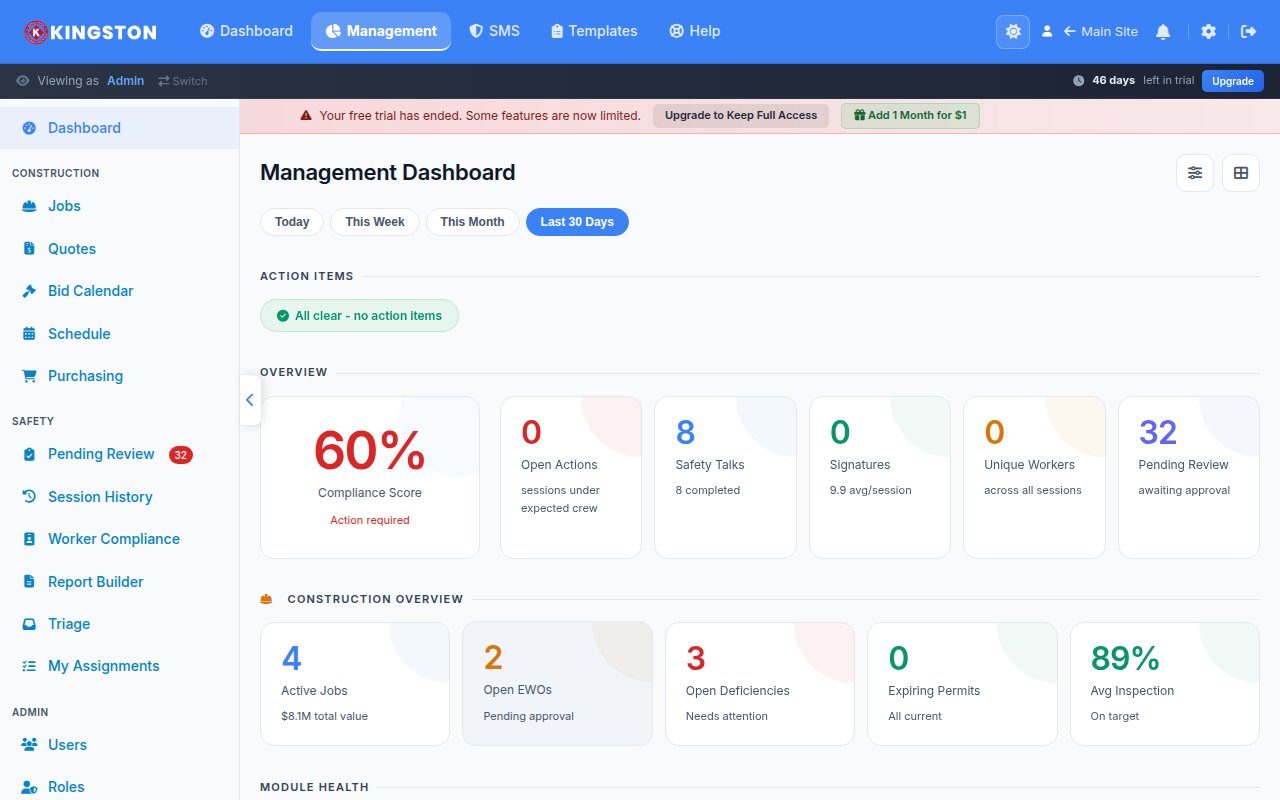Click Add 1 Month for $1
The width and height of the screenshot is (1280, 800).
click(910, 116)
